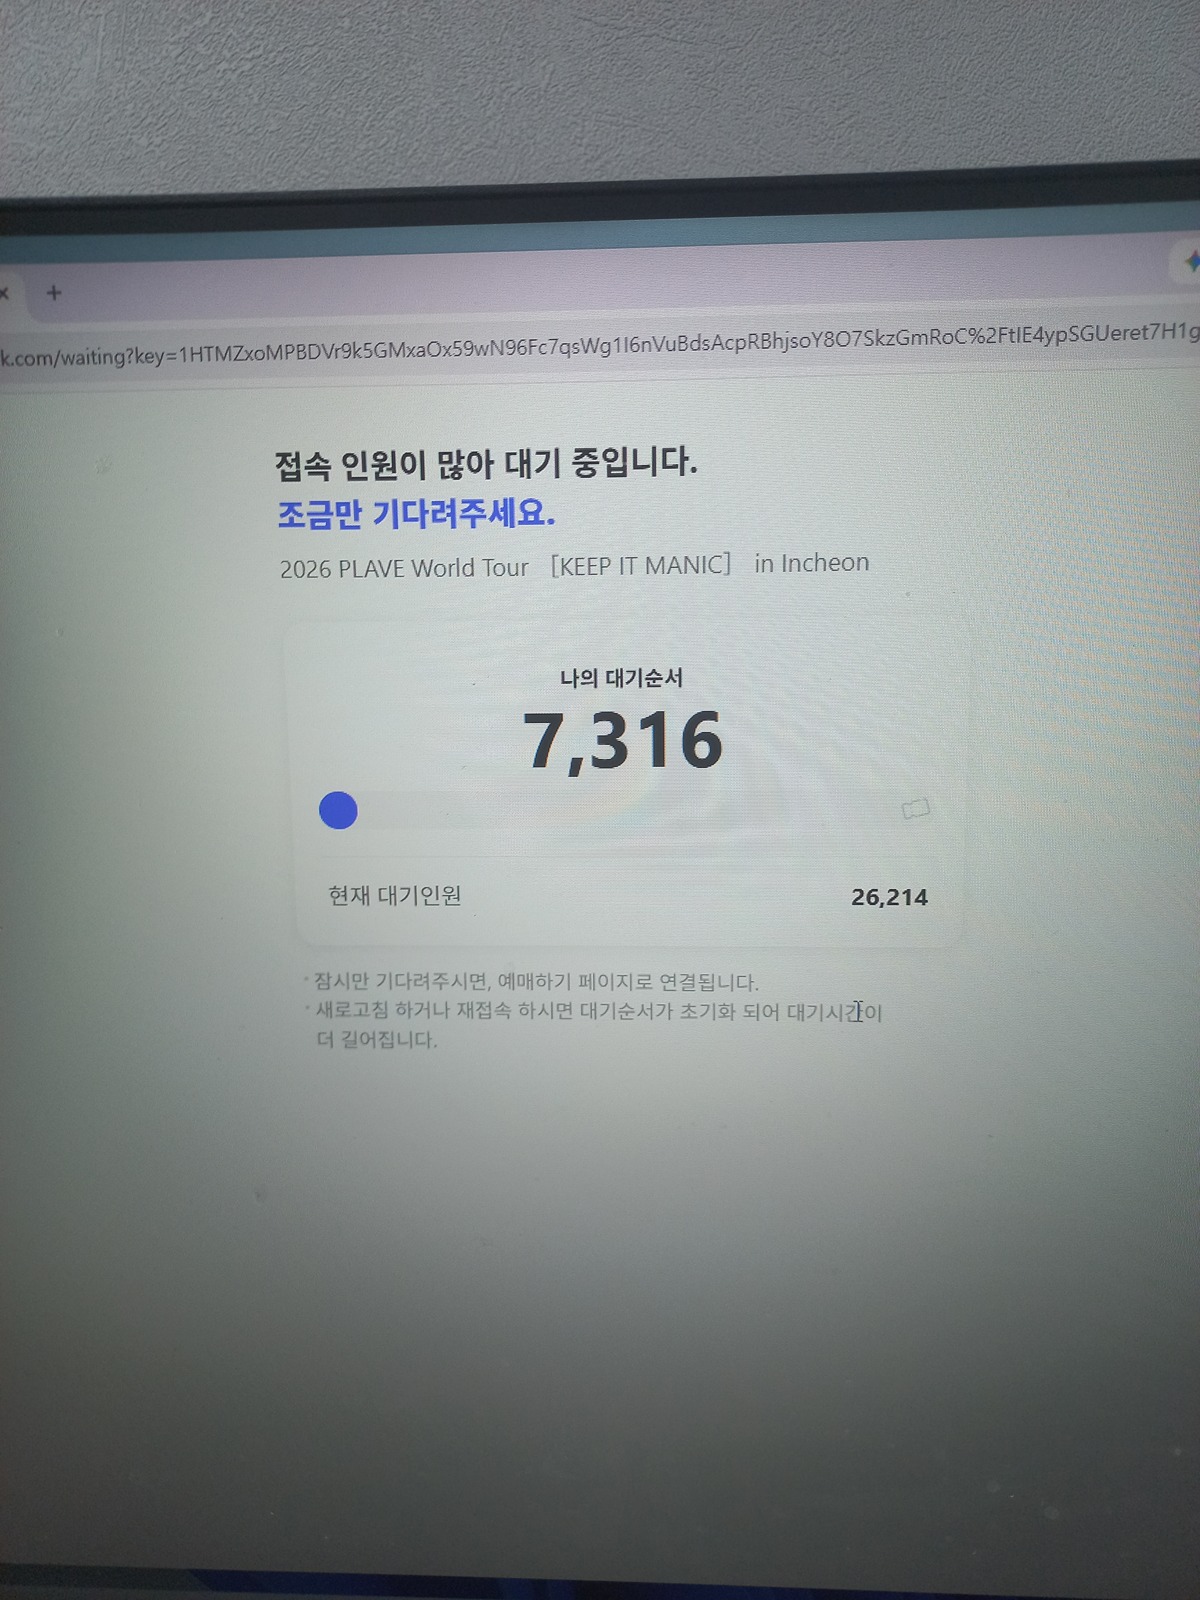Click the final line '더 길어집니다.'
The height and width of the screenshot is (1600, 1200).
tap(377, 1039)
